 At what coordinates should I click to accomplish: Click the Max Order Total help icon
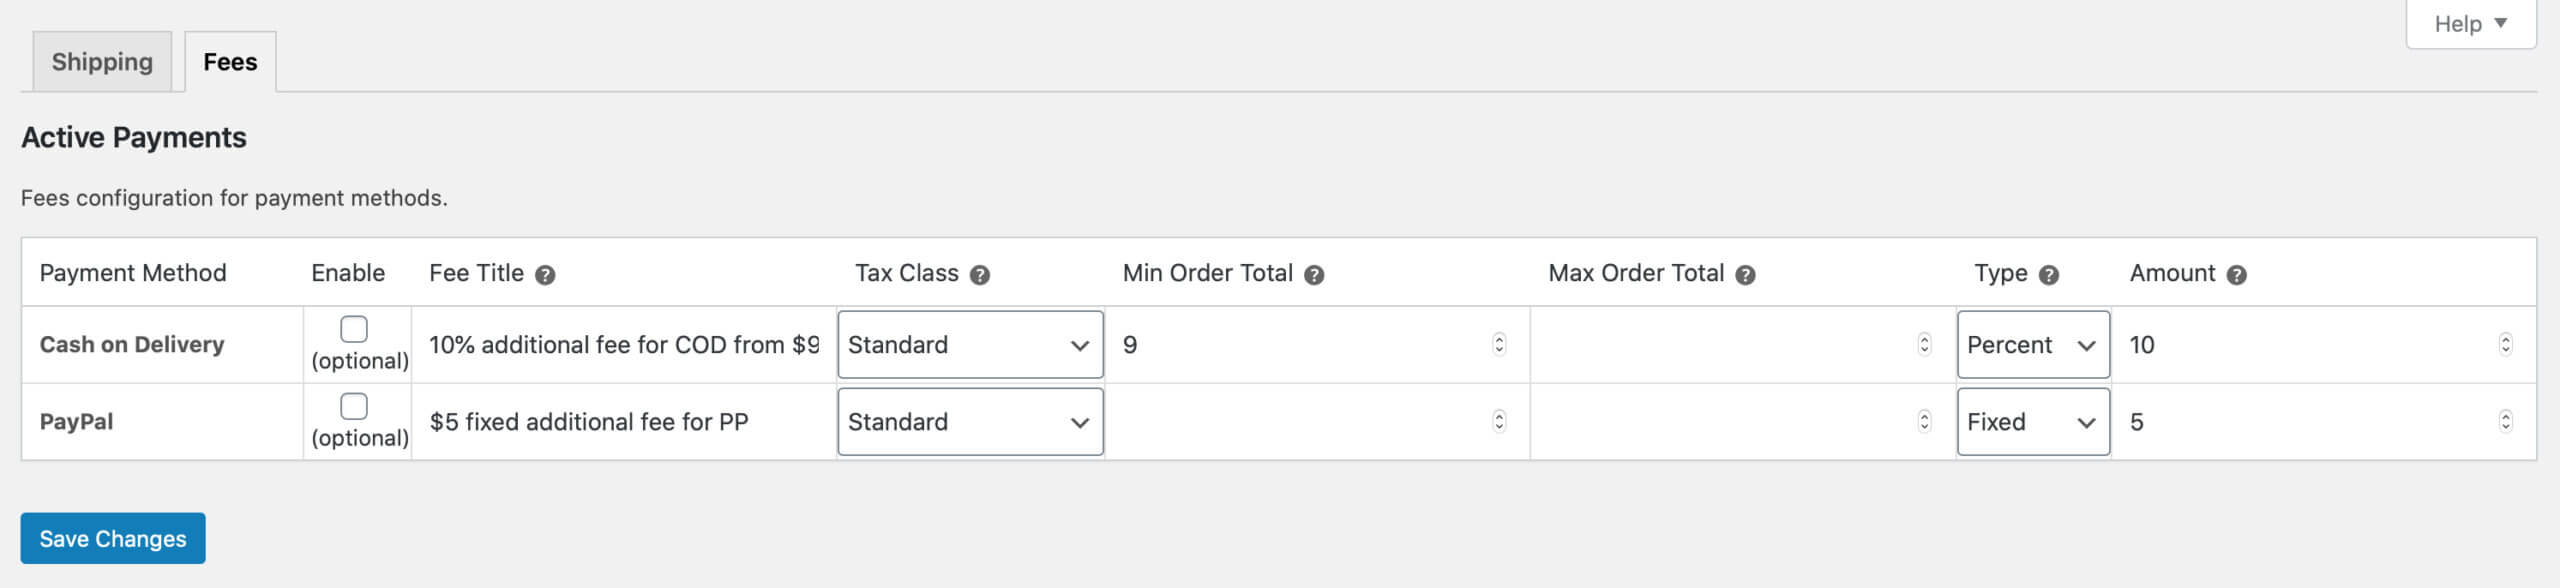(x=1745, y=275)
